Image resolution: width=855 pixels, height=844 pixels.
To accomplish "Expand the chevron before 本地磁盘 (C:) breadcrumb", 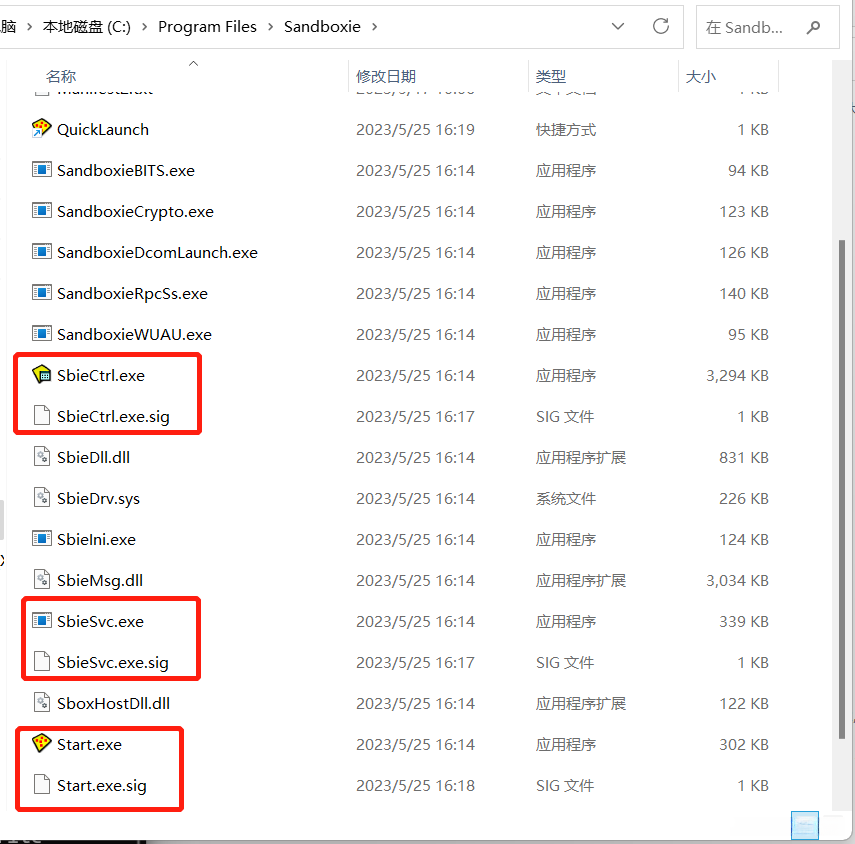I will click(29, 27).
